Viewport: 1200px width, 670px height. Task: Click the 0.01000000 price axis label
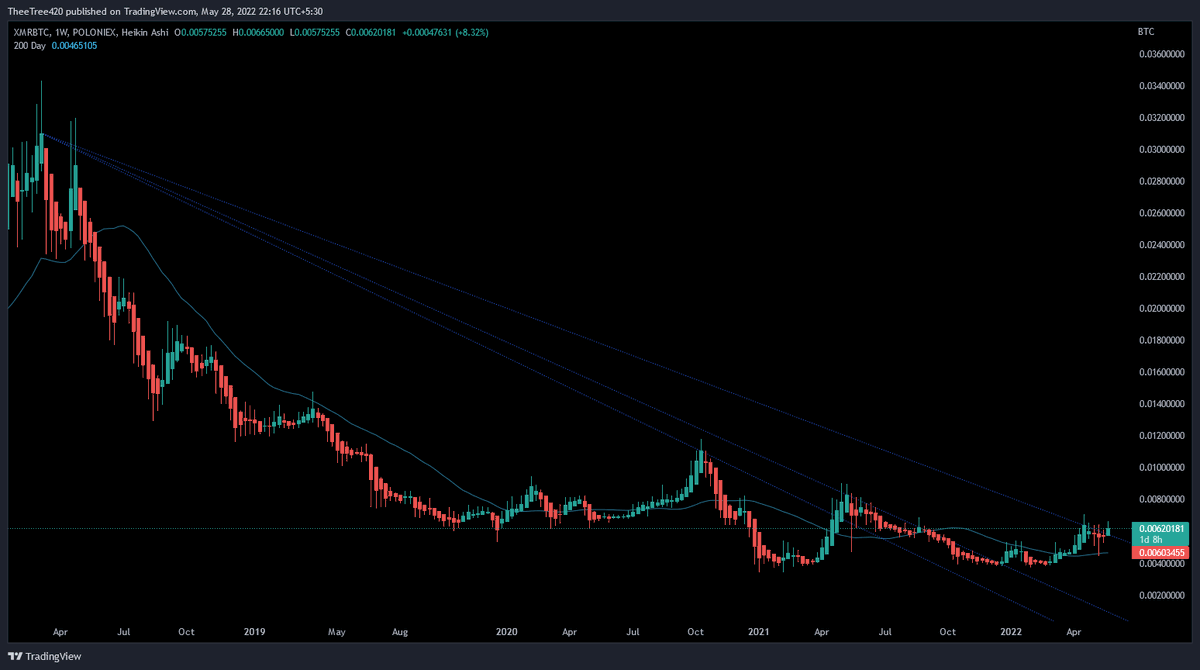(1161, 468)
